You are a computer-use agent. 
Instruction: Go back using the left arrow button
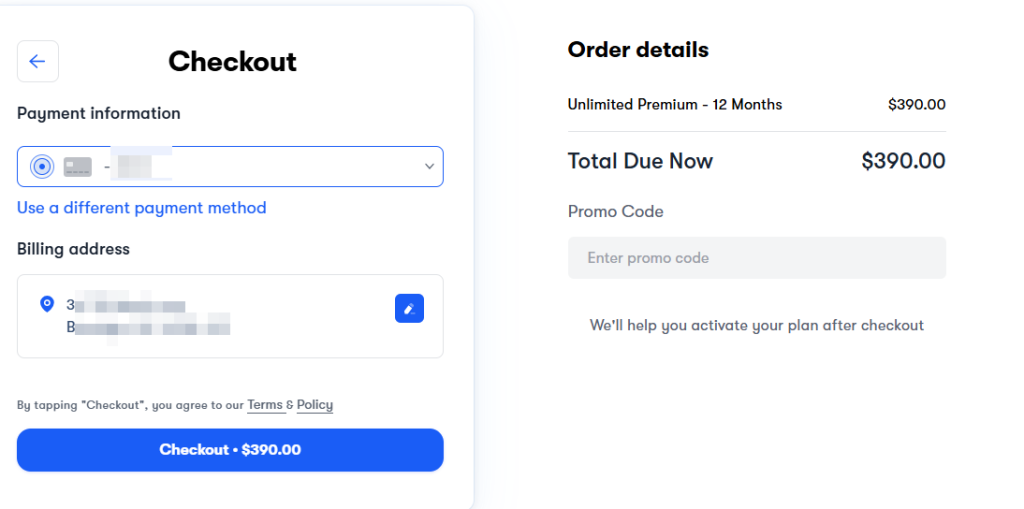click(38, 61)
